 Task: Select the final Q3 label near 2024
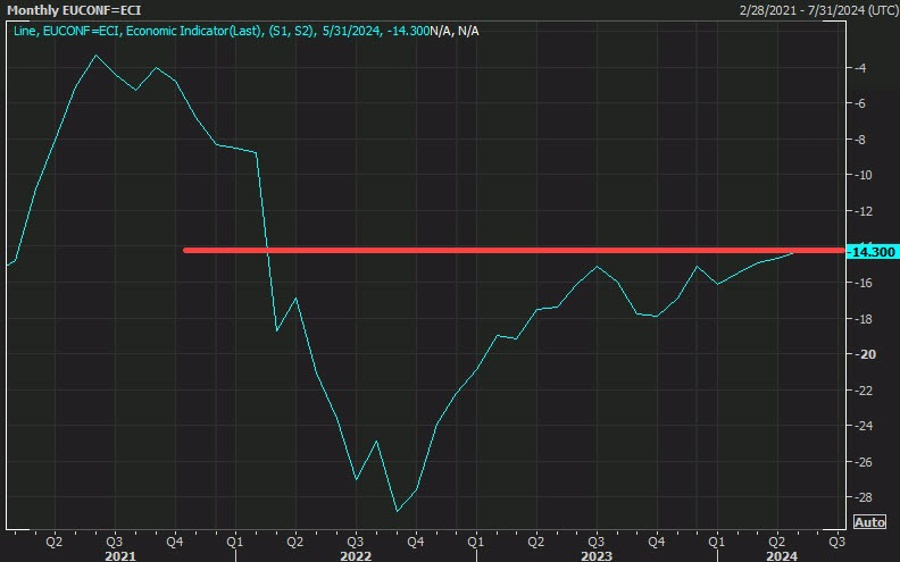pyautogui.click(x=837, y=541)
